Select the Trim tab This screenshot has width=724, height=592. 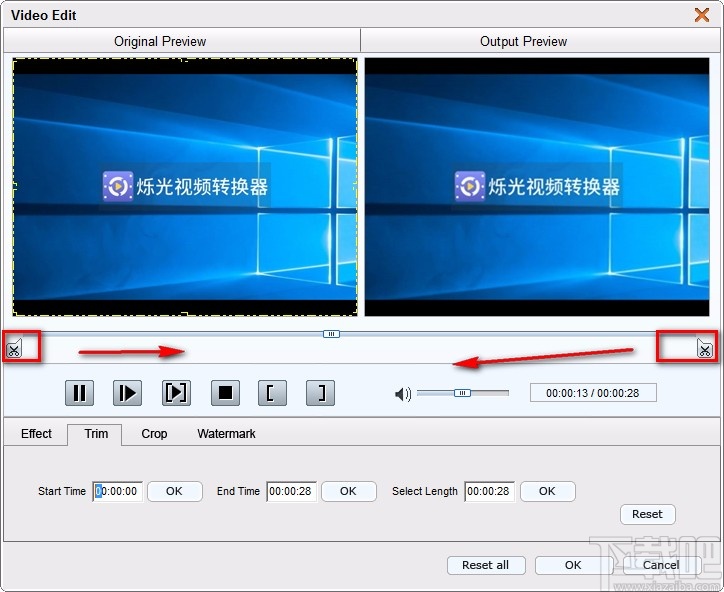(x=96, y=434)
